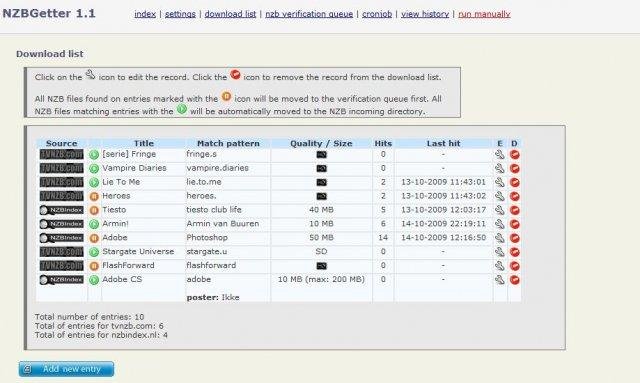Screen dimensions: 640x383
Task: Select the Vampire Diaries title
Action: click(x=134, y=168)
